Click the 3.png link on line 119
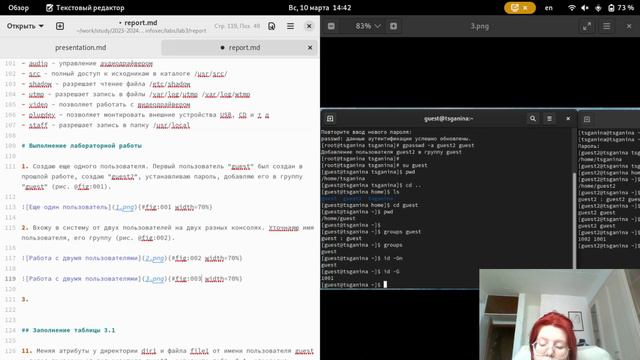The width and height of the screenshot is (640, 360). tap(156, 279)
